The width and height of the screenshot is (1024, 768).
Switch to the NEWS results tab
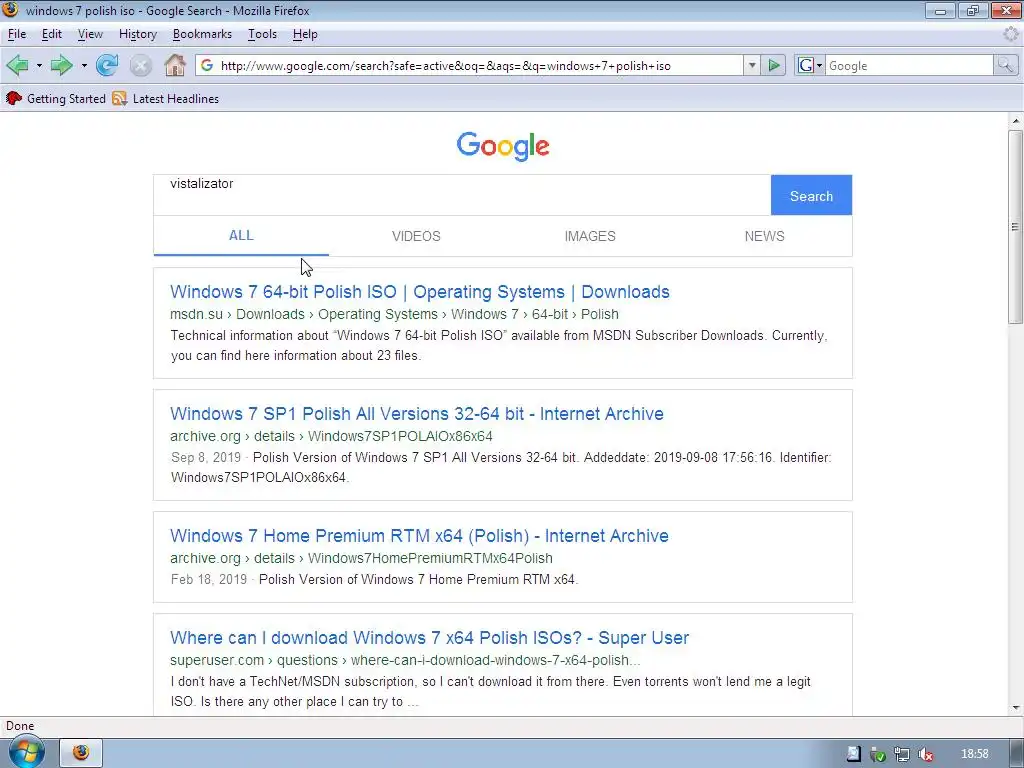[765, 236]
